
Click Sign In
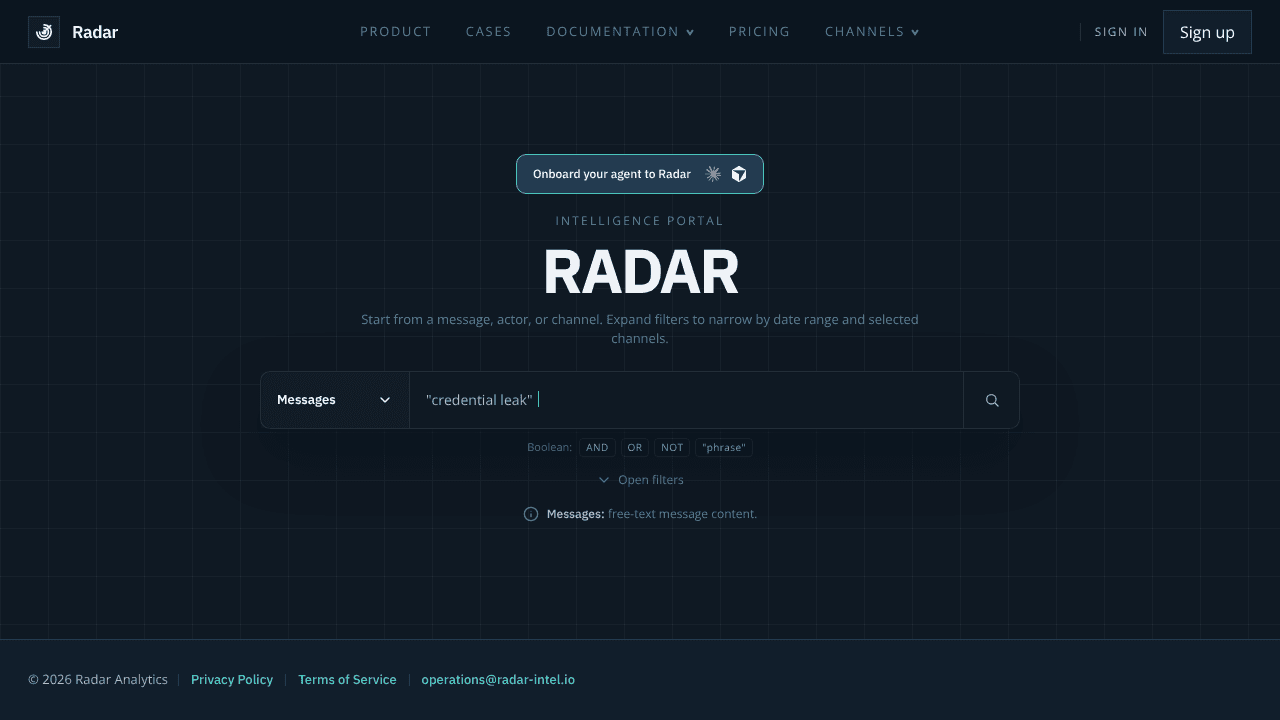(1121, 32)
